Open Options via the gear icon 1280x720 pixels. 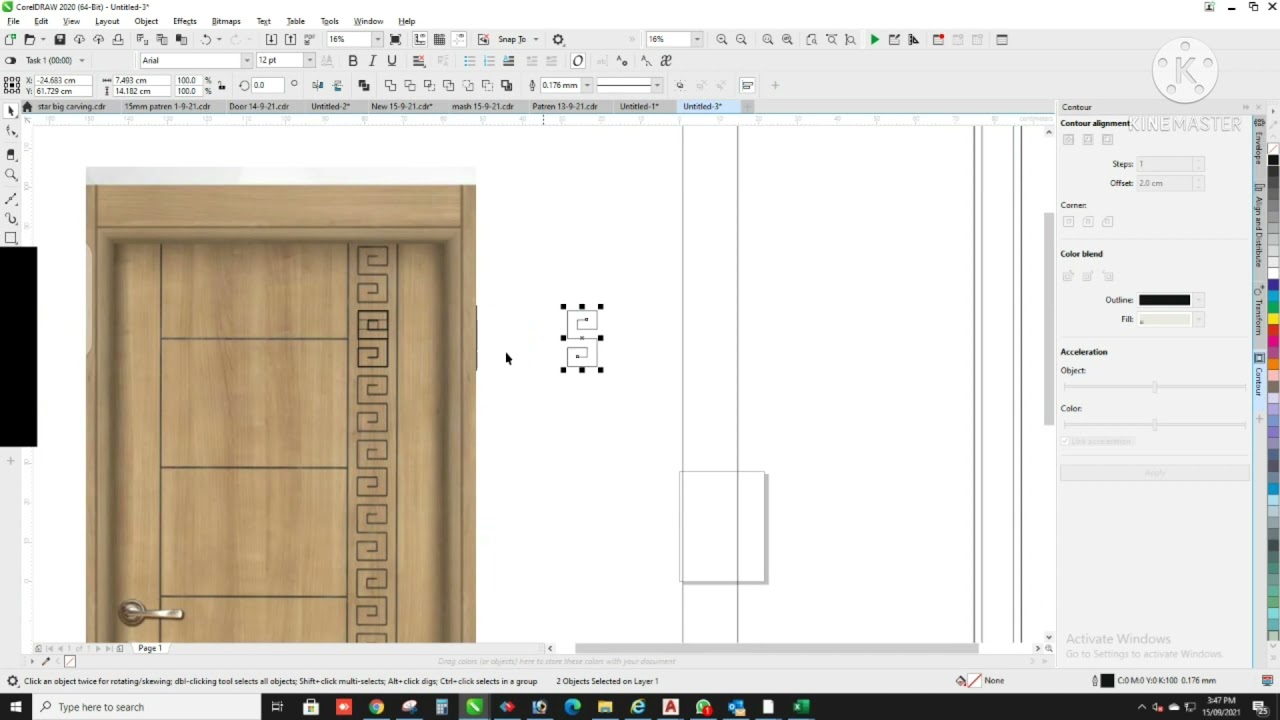558,40
